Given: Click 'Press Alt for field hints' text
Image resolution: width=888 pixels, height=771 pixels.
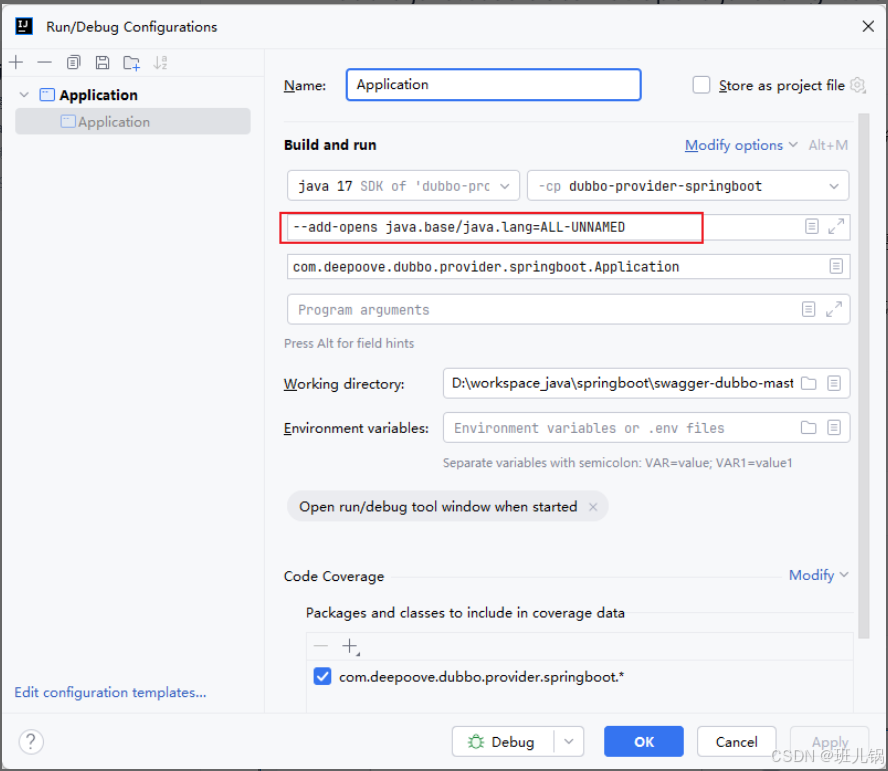Looking at the screenshot, I should 349,344.
